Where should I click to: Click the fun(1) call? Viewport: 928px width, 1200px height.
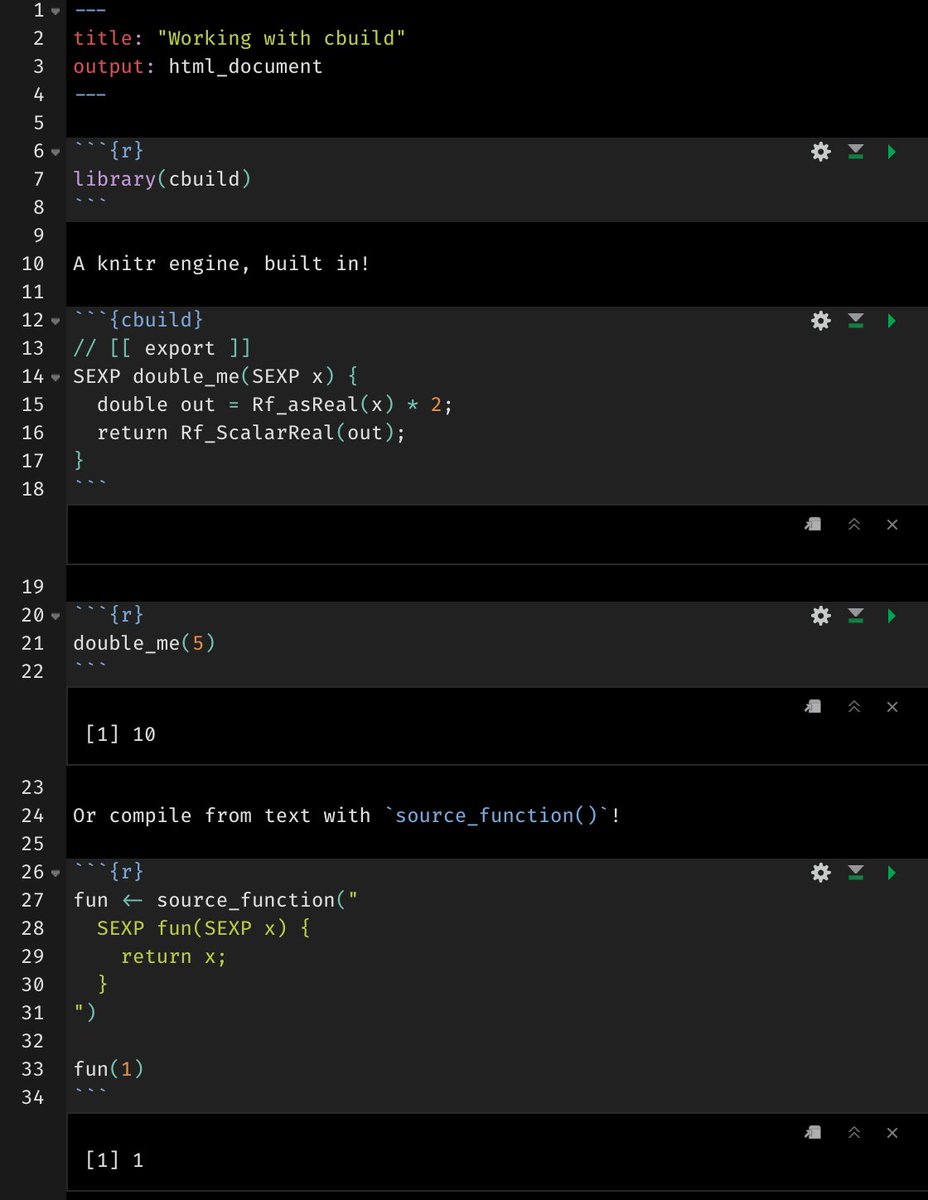click(109, 1069)
